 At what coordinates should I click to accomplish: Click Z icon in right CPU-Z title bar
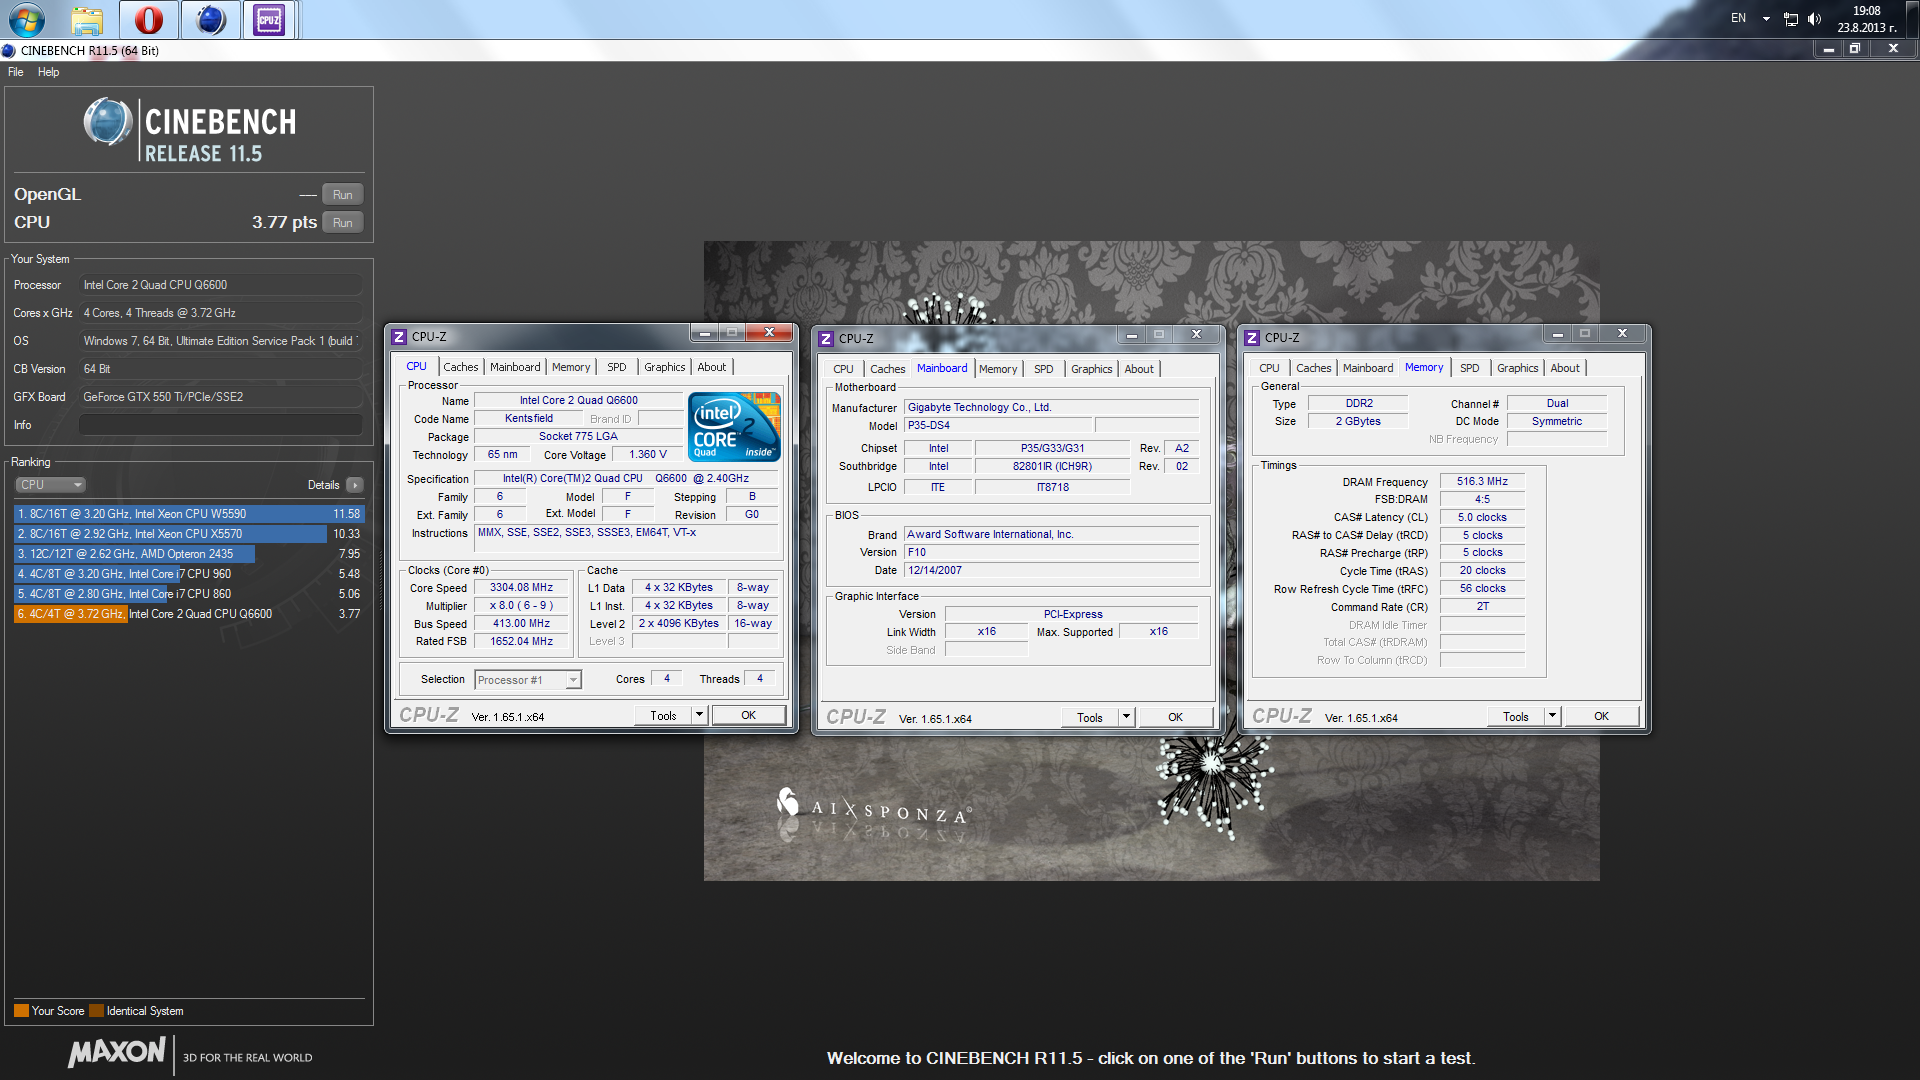click(x=1252, y=338)
